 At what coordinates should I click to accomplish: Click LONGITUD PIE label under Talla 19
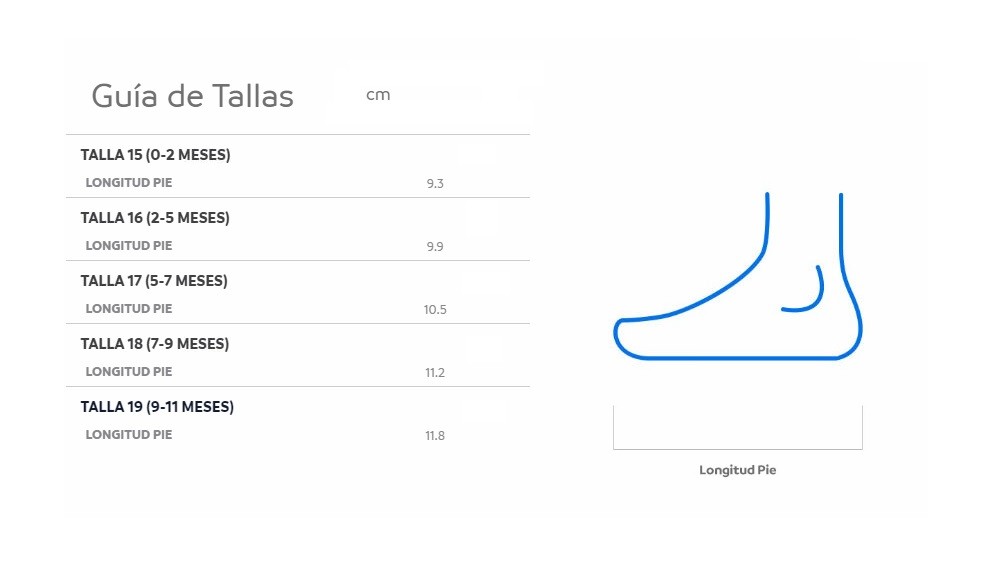(129, 435)
